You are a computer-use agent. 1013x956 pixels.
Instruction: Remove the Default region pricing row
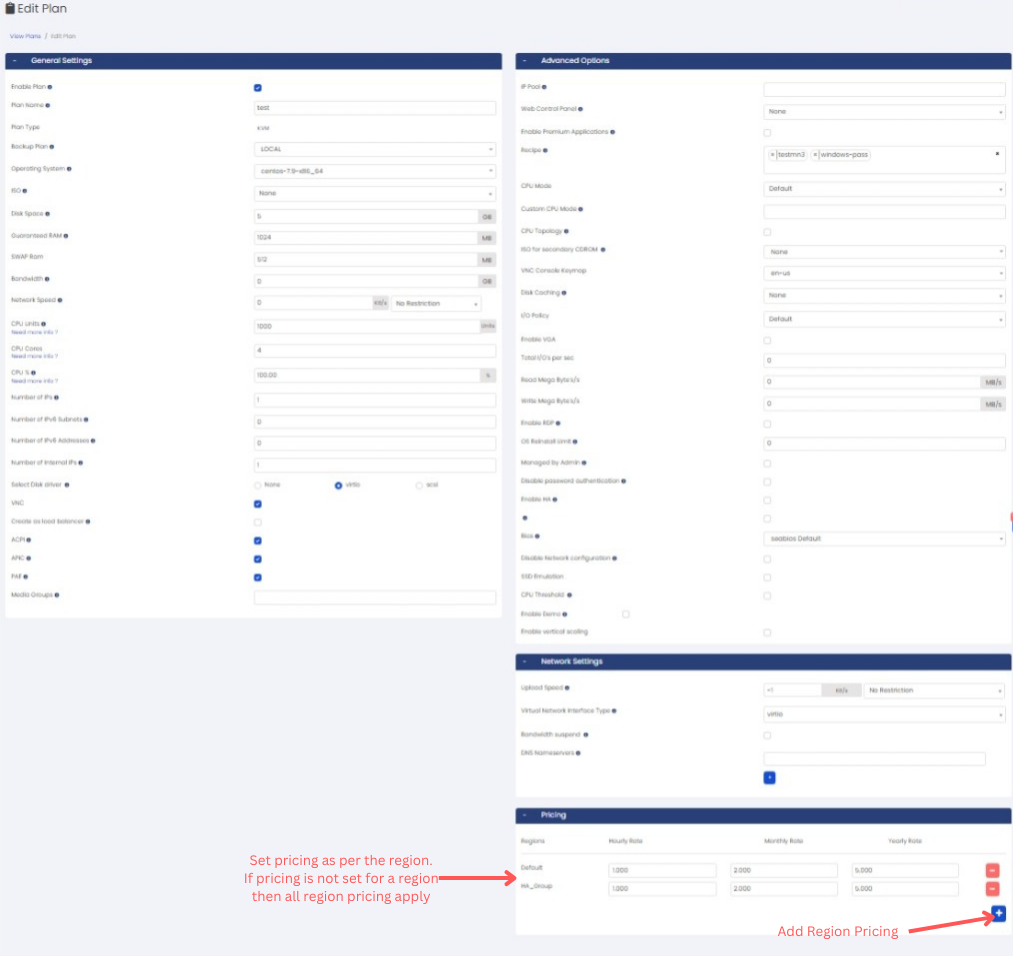point(991,869)
